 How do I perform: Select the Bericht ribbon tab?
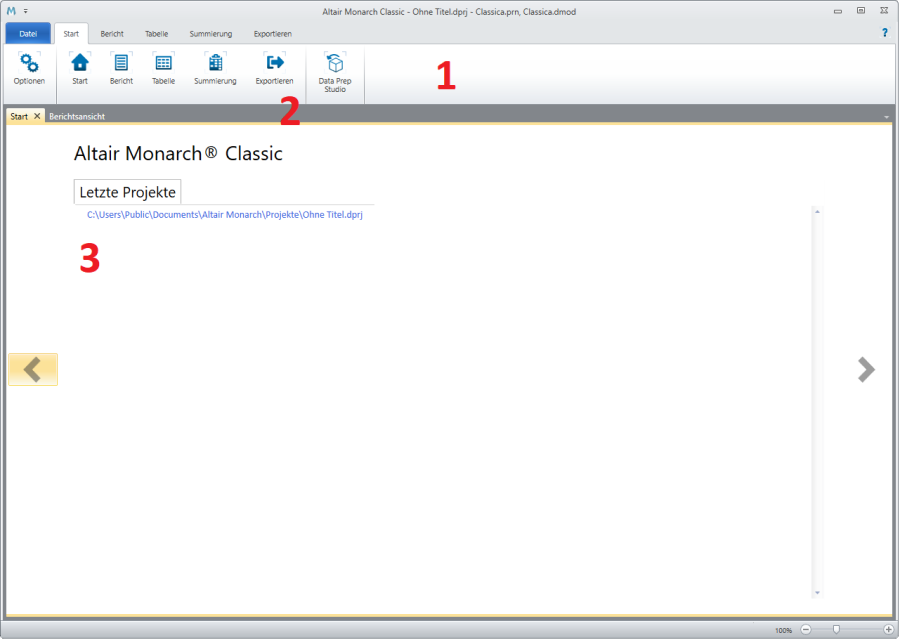point(112,34)
